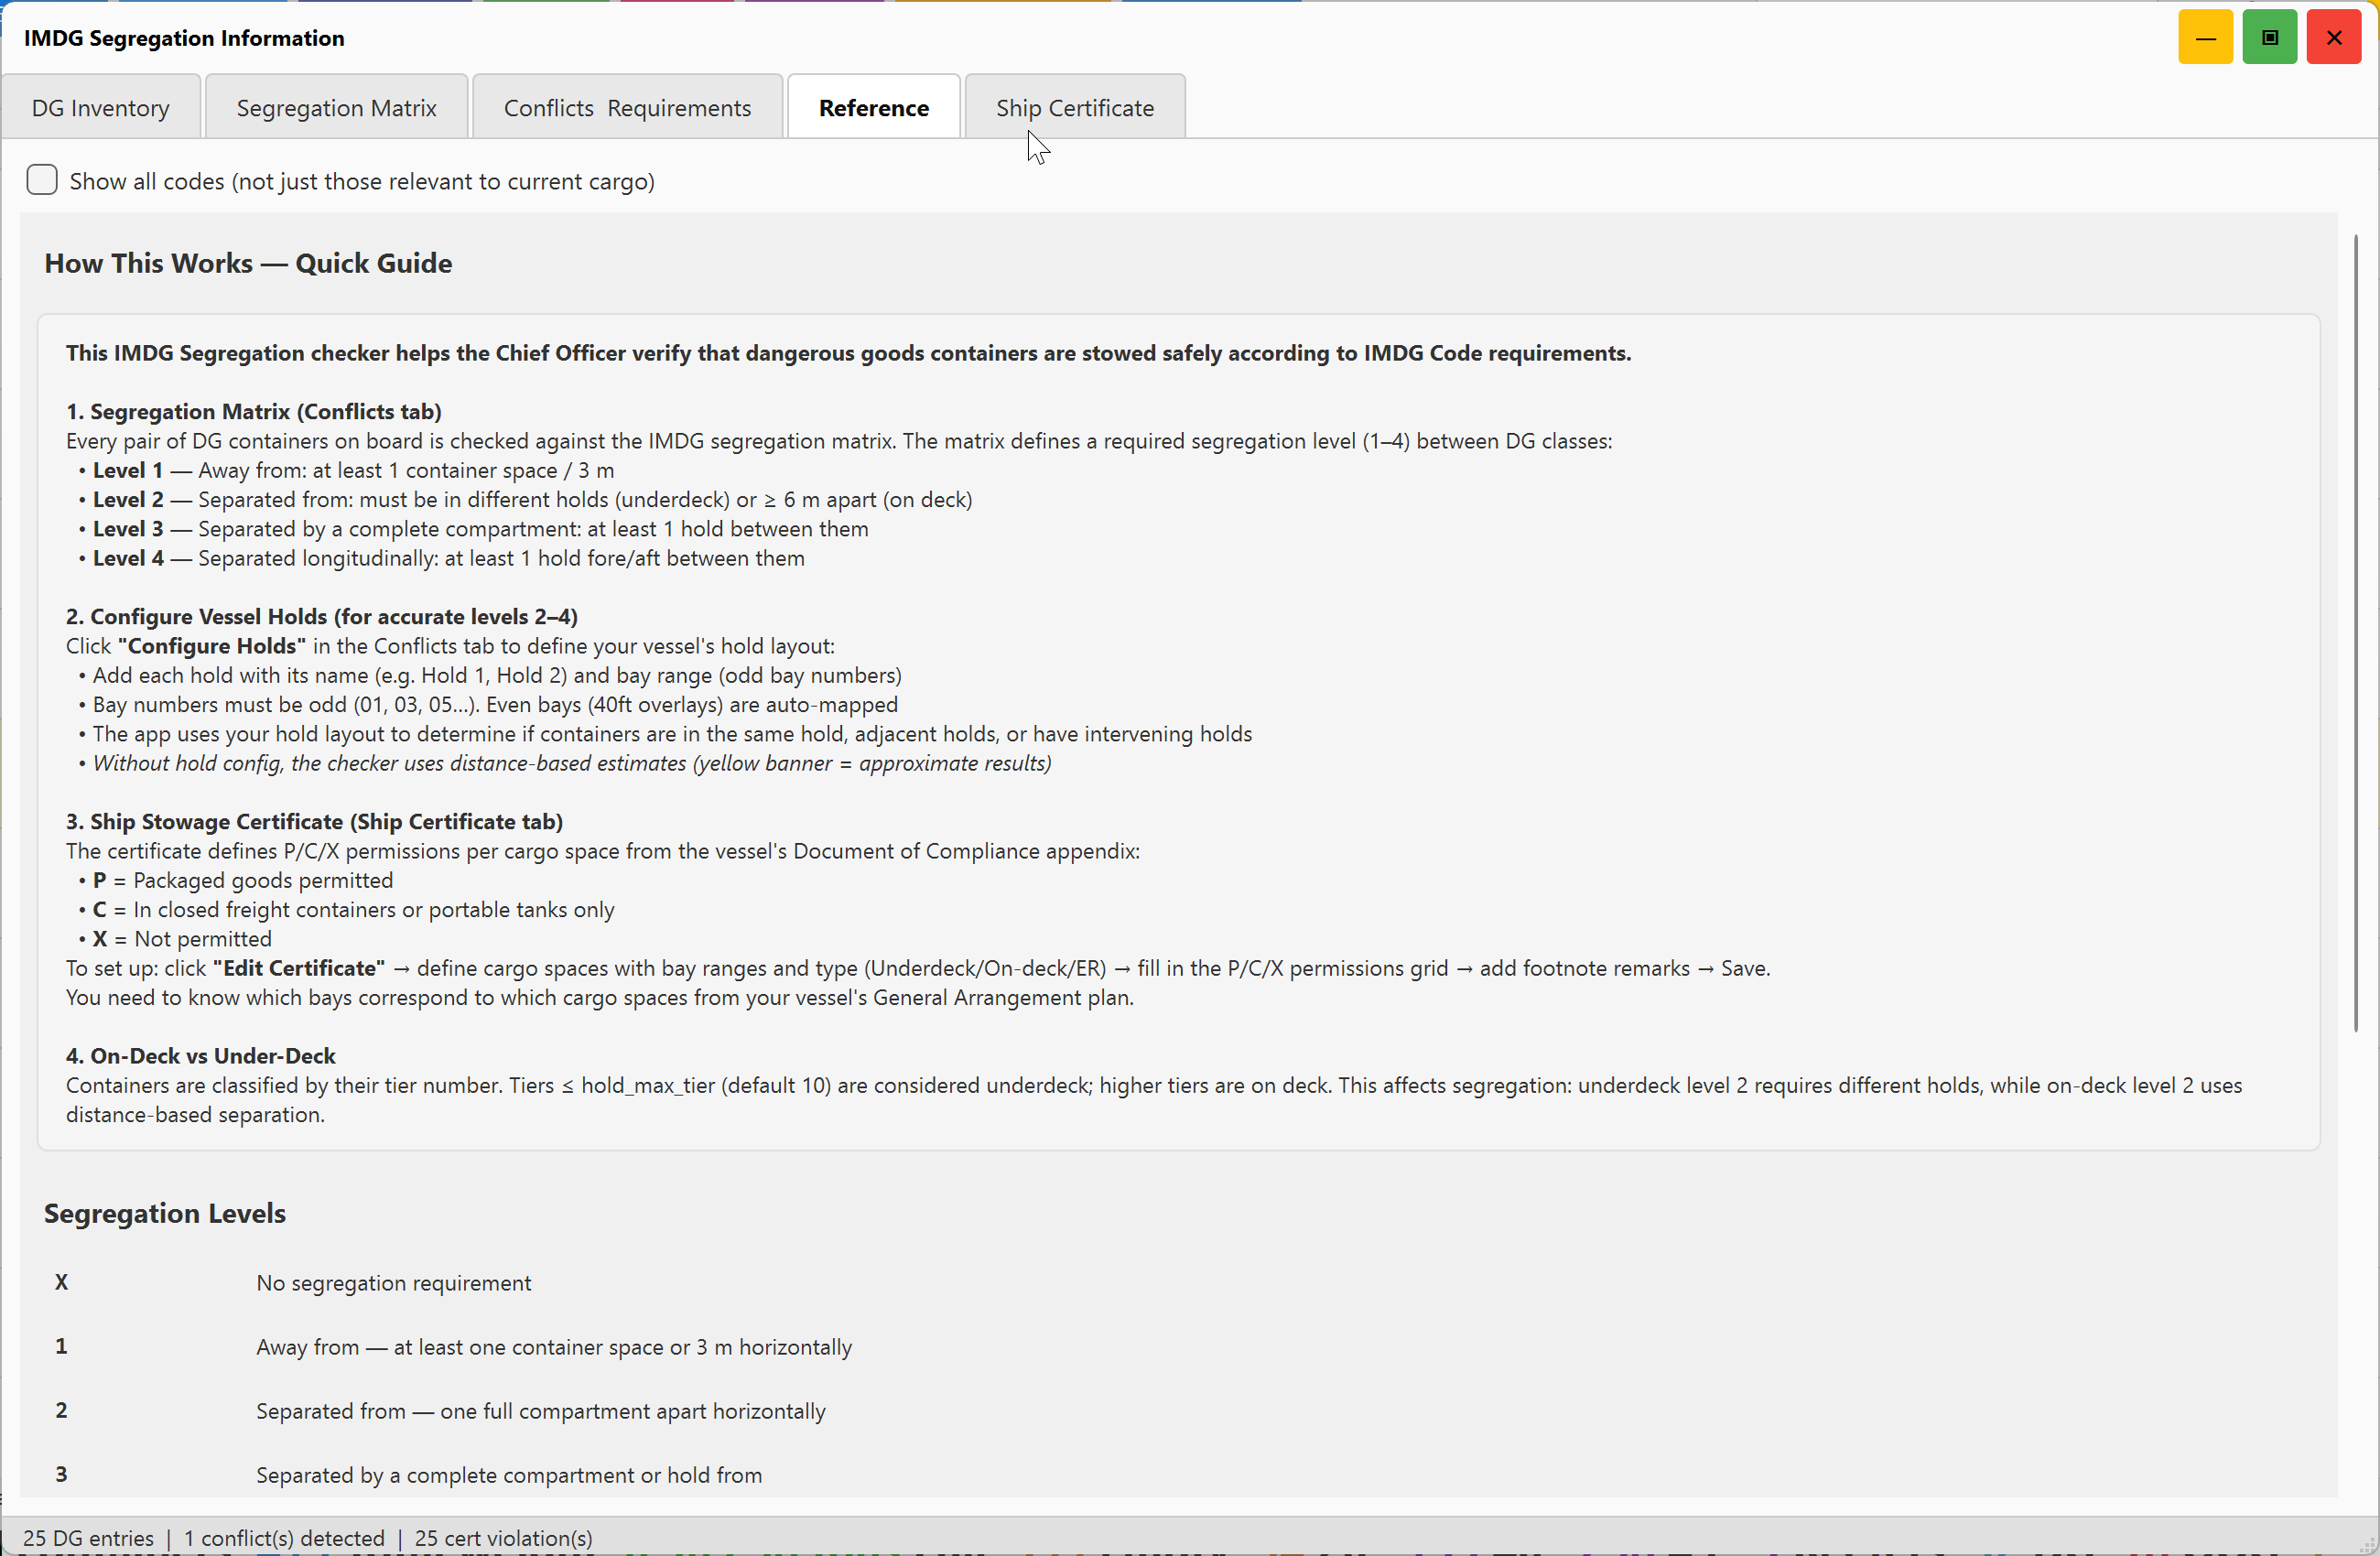Click the 'Away from — at least one container' row
Screen dimensions: 2380x1556
coord(554,1346)
